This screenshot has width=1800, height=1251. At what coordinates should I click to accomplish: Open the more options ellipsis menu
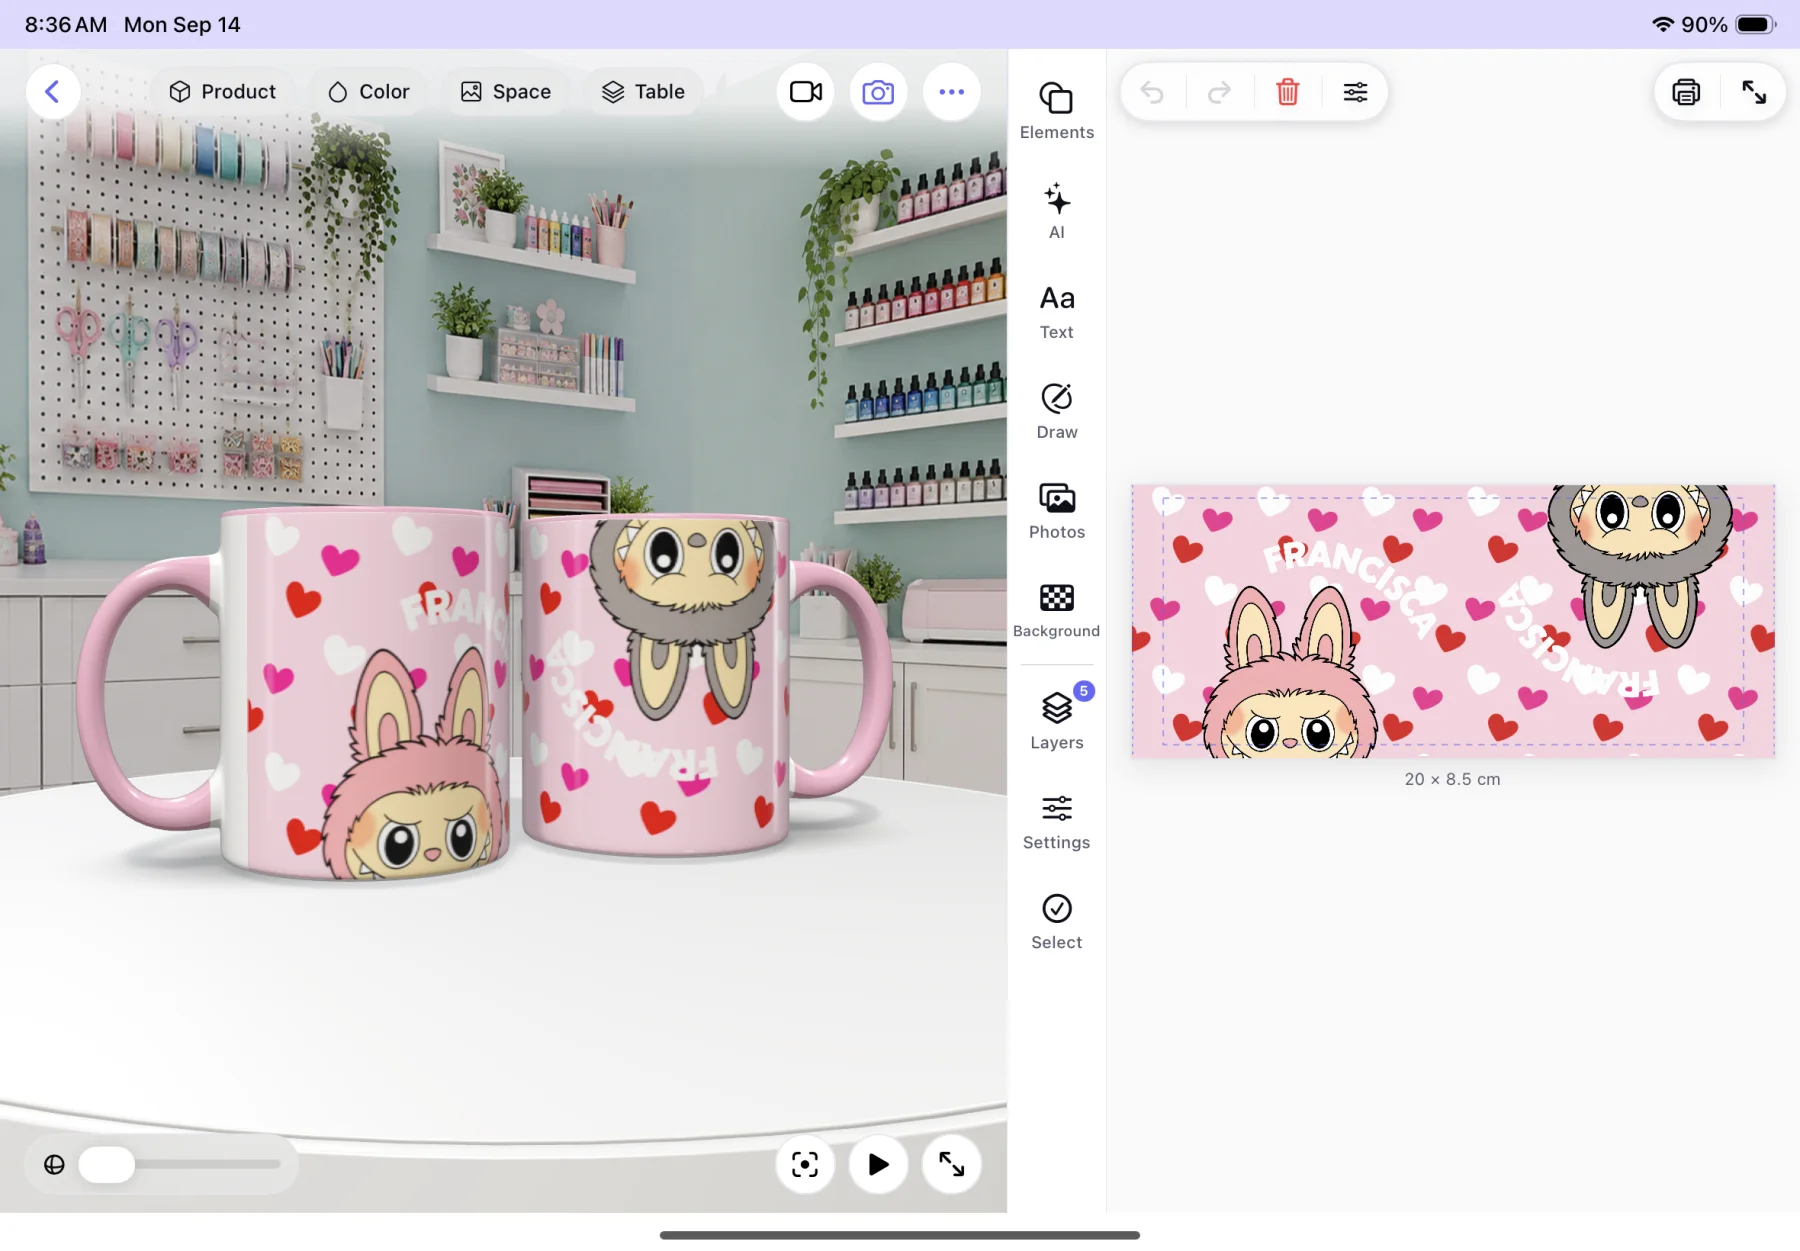point(951,92)
